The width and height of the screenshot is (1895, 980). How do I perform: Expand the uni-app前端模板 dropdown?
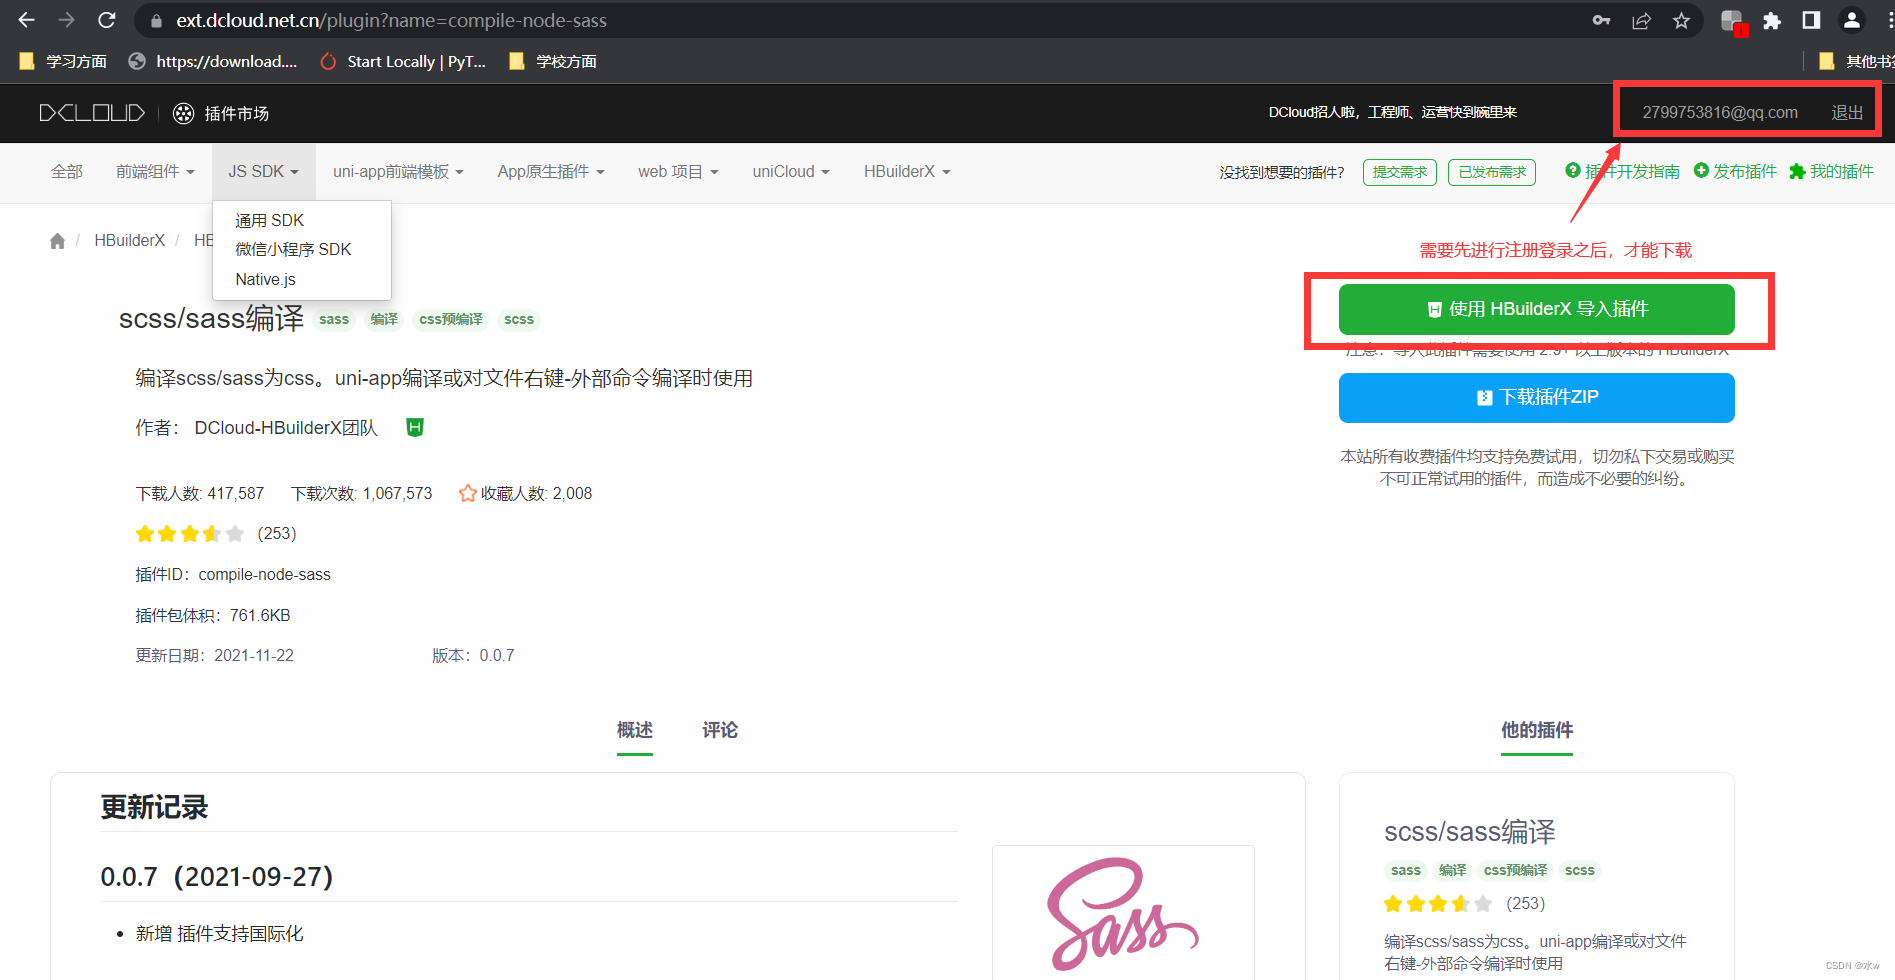(x=397, y=171)
